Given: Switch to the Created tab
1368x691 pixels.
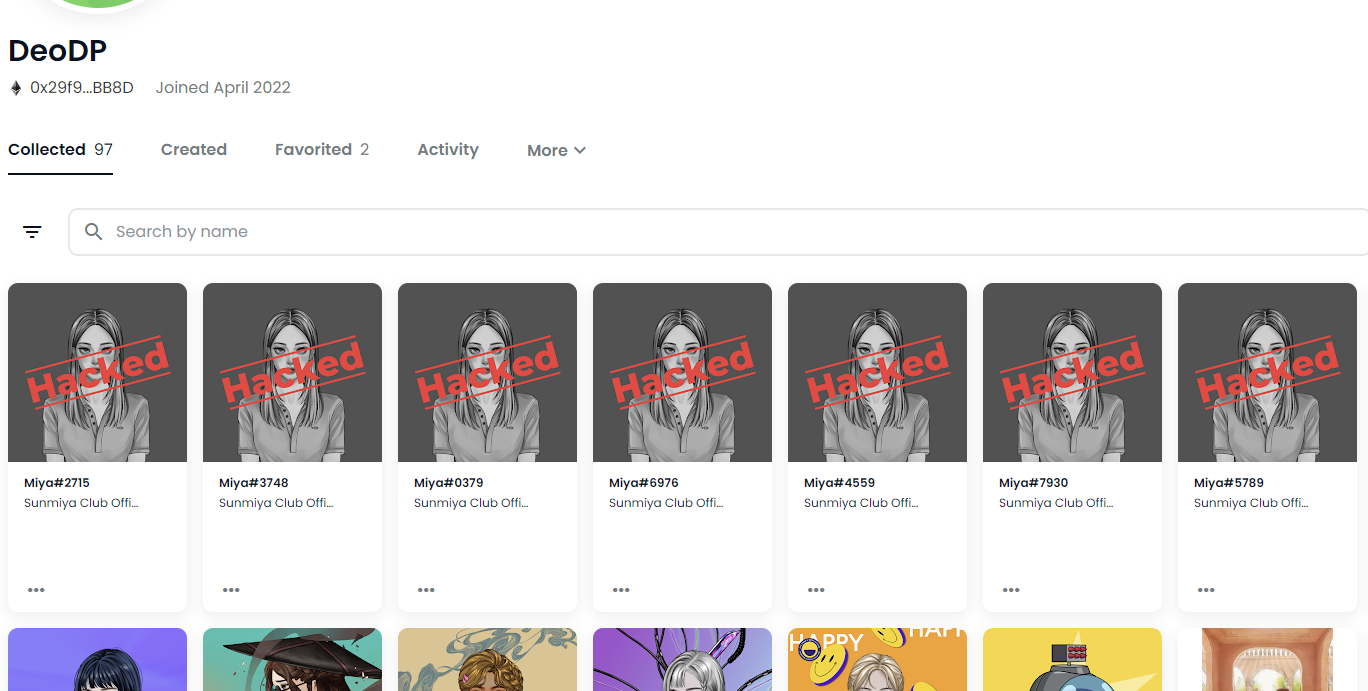Looking at the screenshot, I should (194, 150).
